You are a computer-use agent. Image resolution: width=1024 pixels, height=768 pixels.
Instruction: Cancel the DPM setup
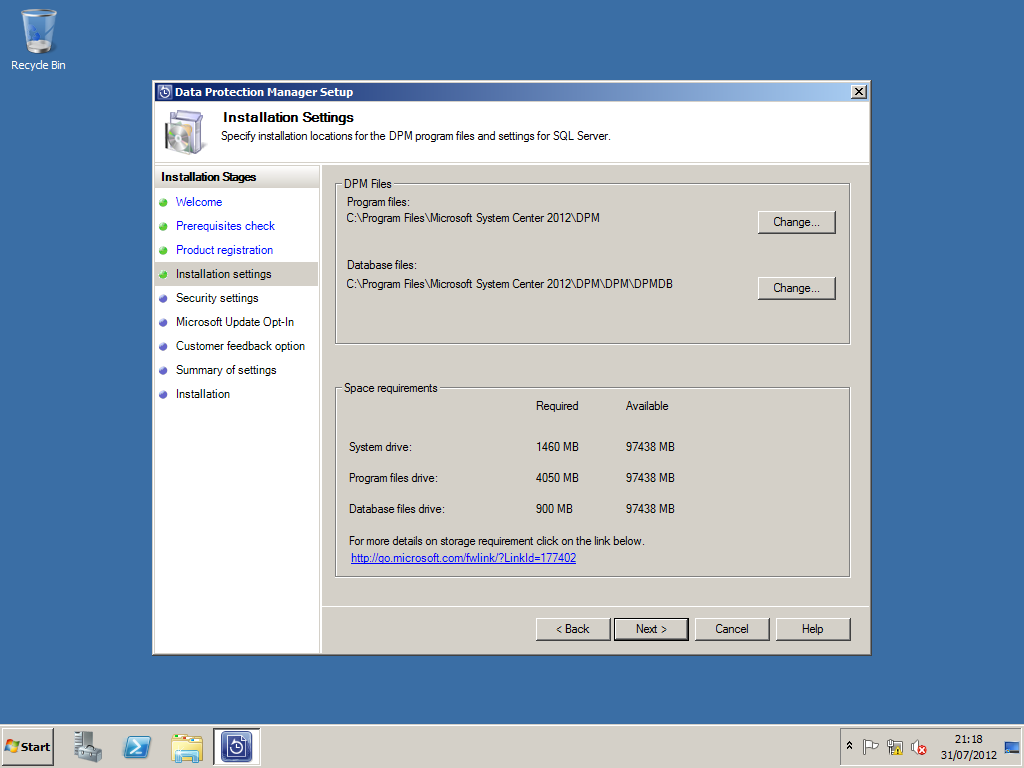point(732,629)
